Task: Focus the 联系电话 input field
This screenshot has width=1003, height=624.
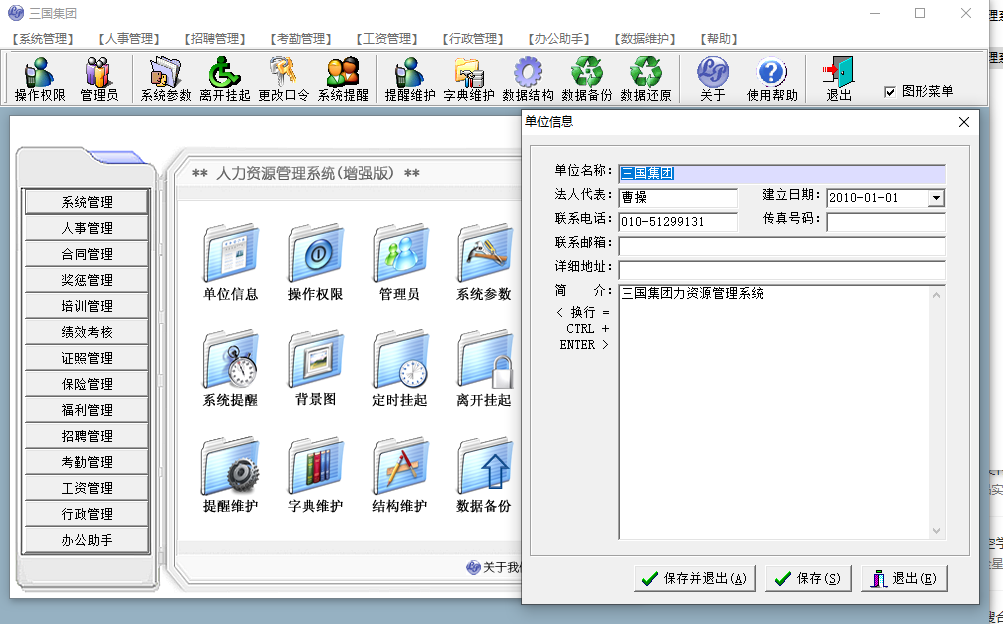Action: [678, 222]
